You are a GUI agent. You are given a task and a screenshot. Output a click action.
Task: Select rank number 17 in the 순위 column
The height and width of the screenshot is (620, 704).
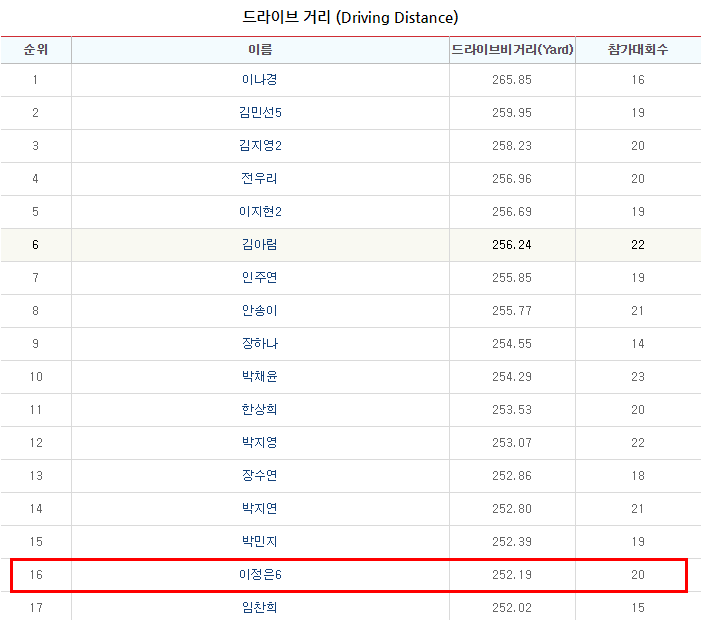click(x=36, y=608)
